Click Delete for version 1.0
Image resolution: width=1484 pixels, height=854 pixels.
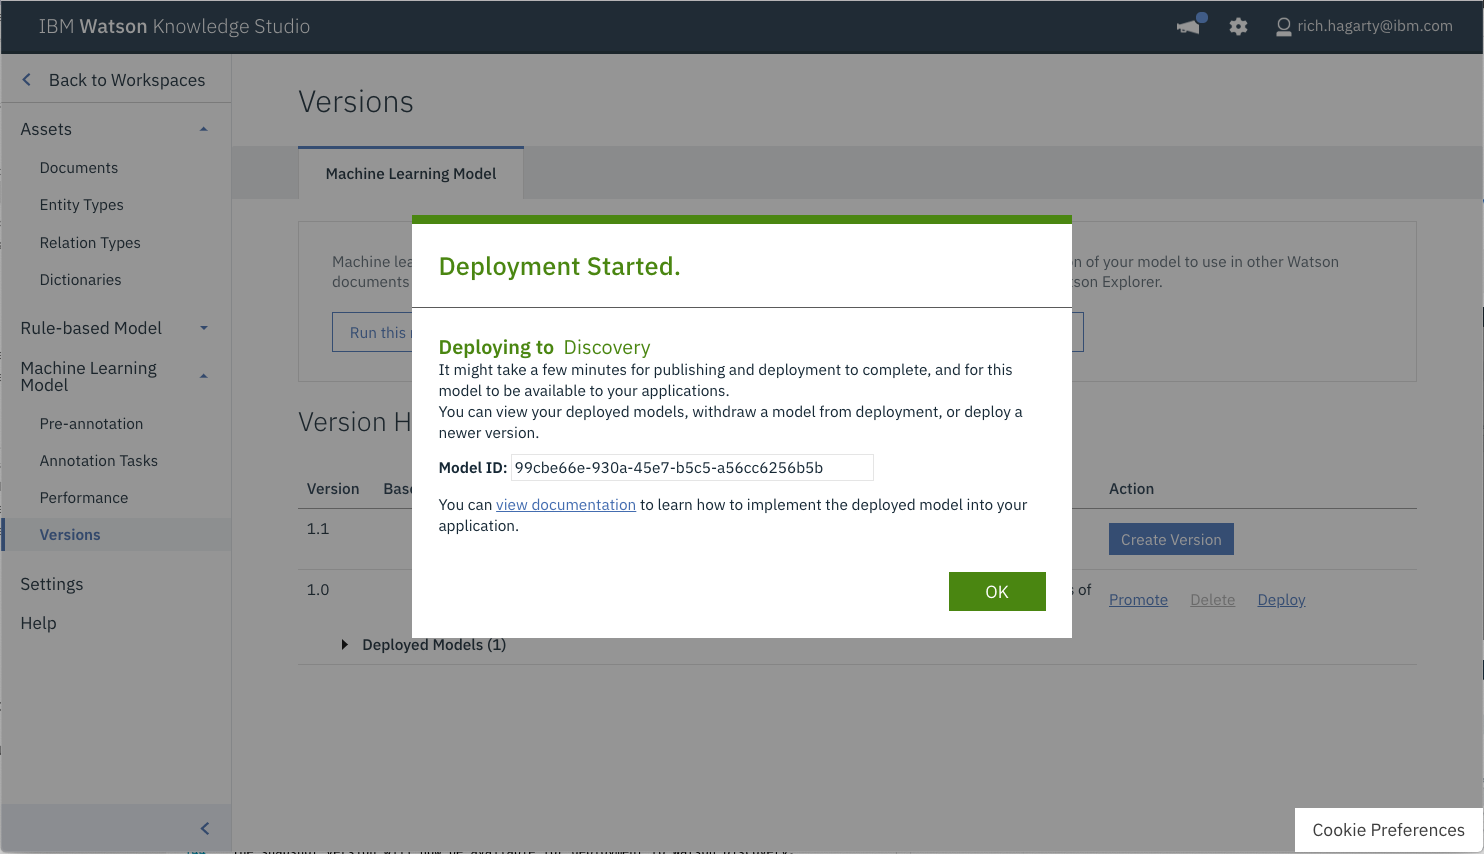[x=1212, y=600]
